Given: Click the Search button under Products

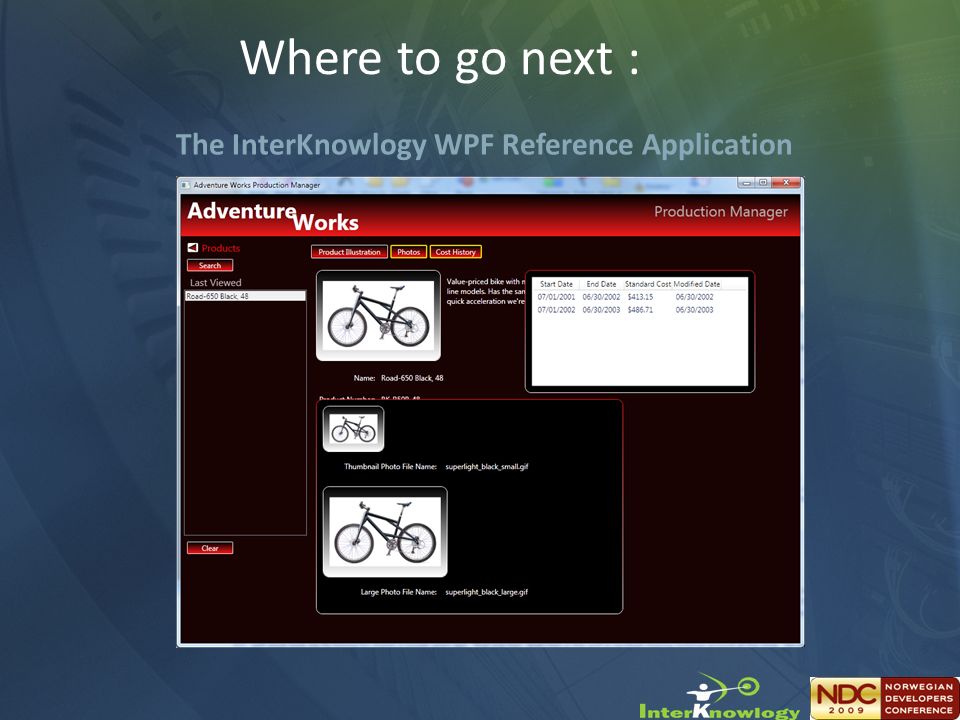Looking at the screenshot, I should [x=210, y=265].
